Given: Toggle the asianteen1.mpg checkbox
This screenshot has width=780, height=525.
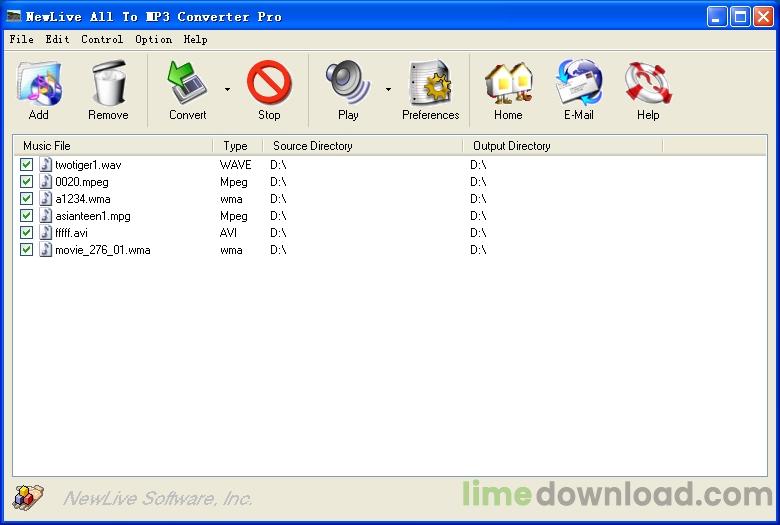Looking at the screenshot, I should pos(26,215).
